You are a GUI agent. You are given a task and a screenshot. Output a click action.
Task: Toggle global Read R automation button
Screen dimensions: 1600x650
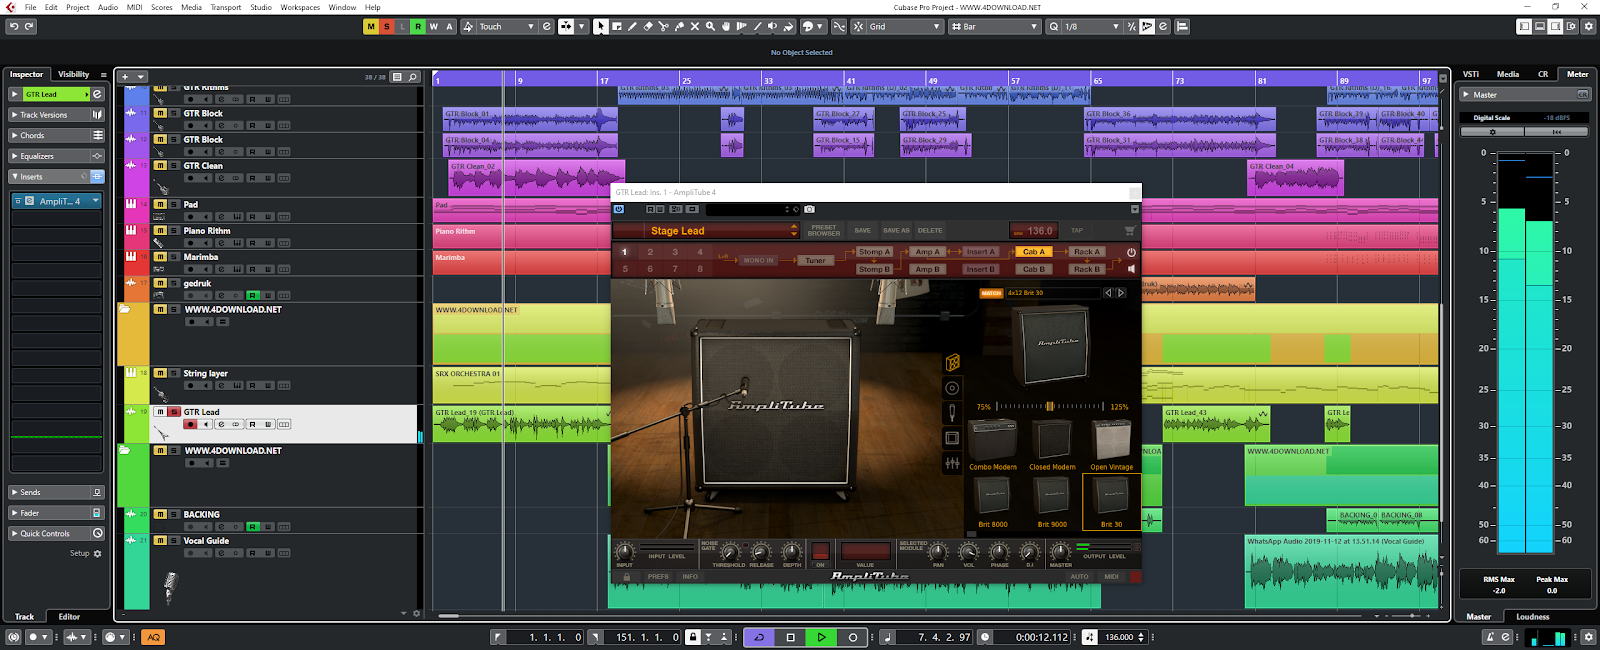tap(418, 26)
